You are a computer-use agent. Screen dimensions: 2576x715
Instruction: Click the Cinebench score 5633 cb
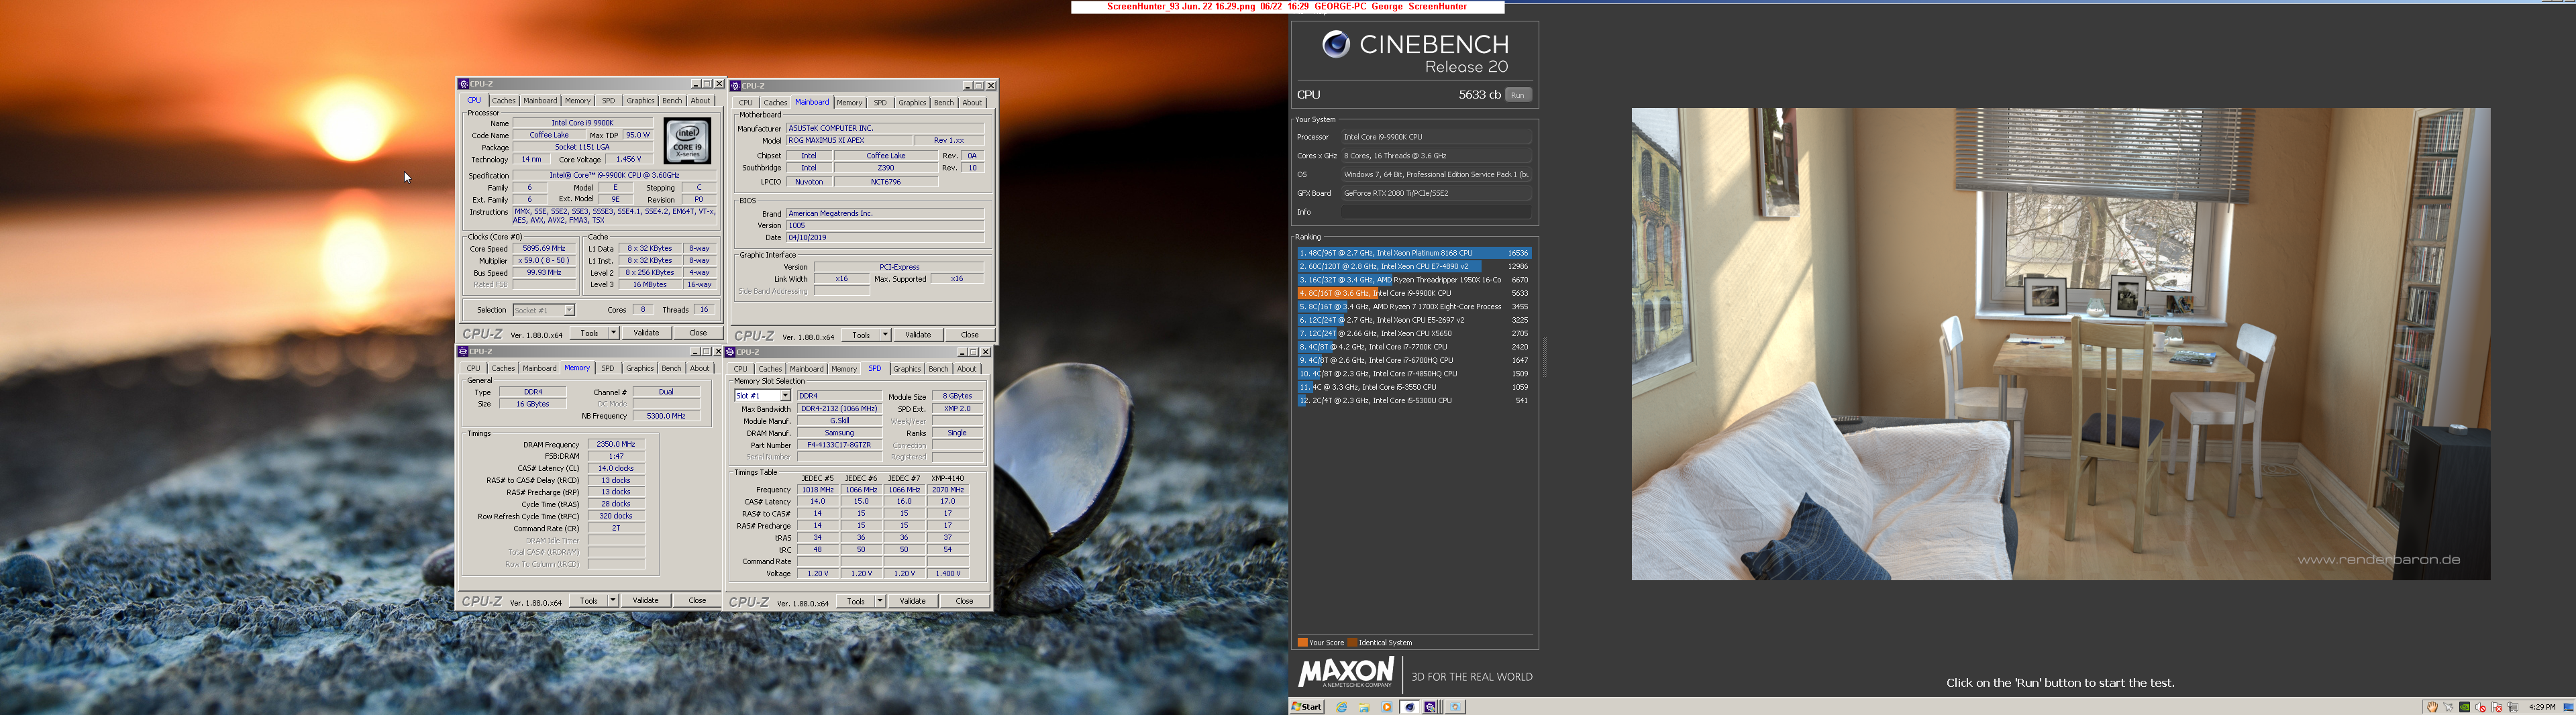tap(1479, 95)
